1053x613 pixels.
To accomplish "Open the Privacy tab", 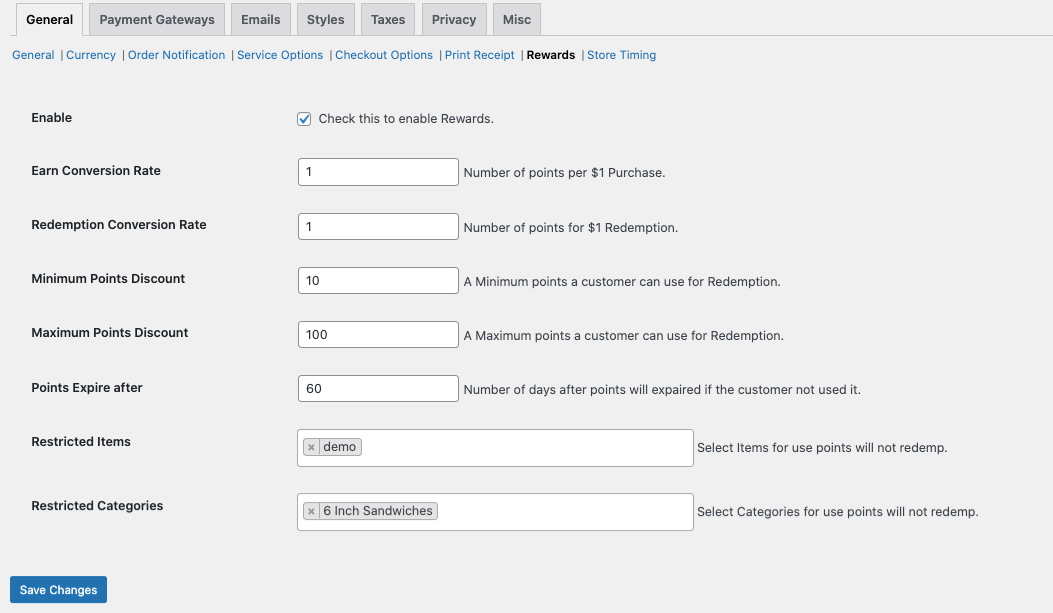I will pos(454,20).
